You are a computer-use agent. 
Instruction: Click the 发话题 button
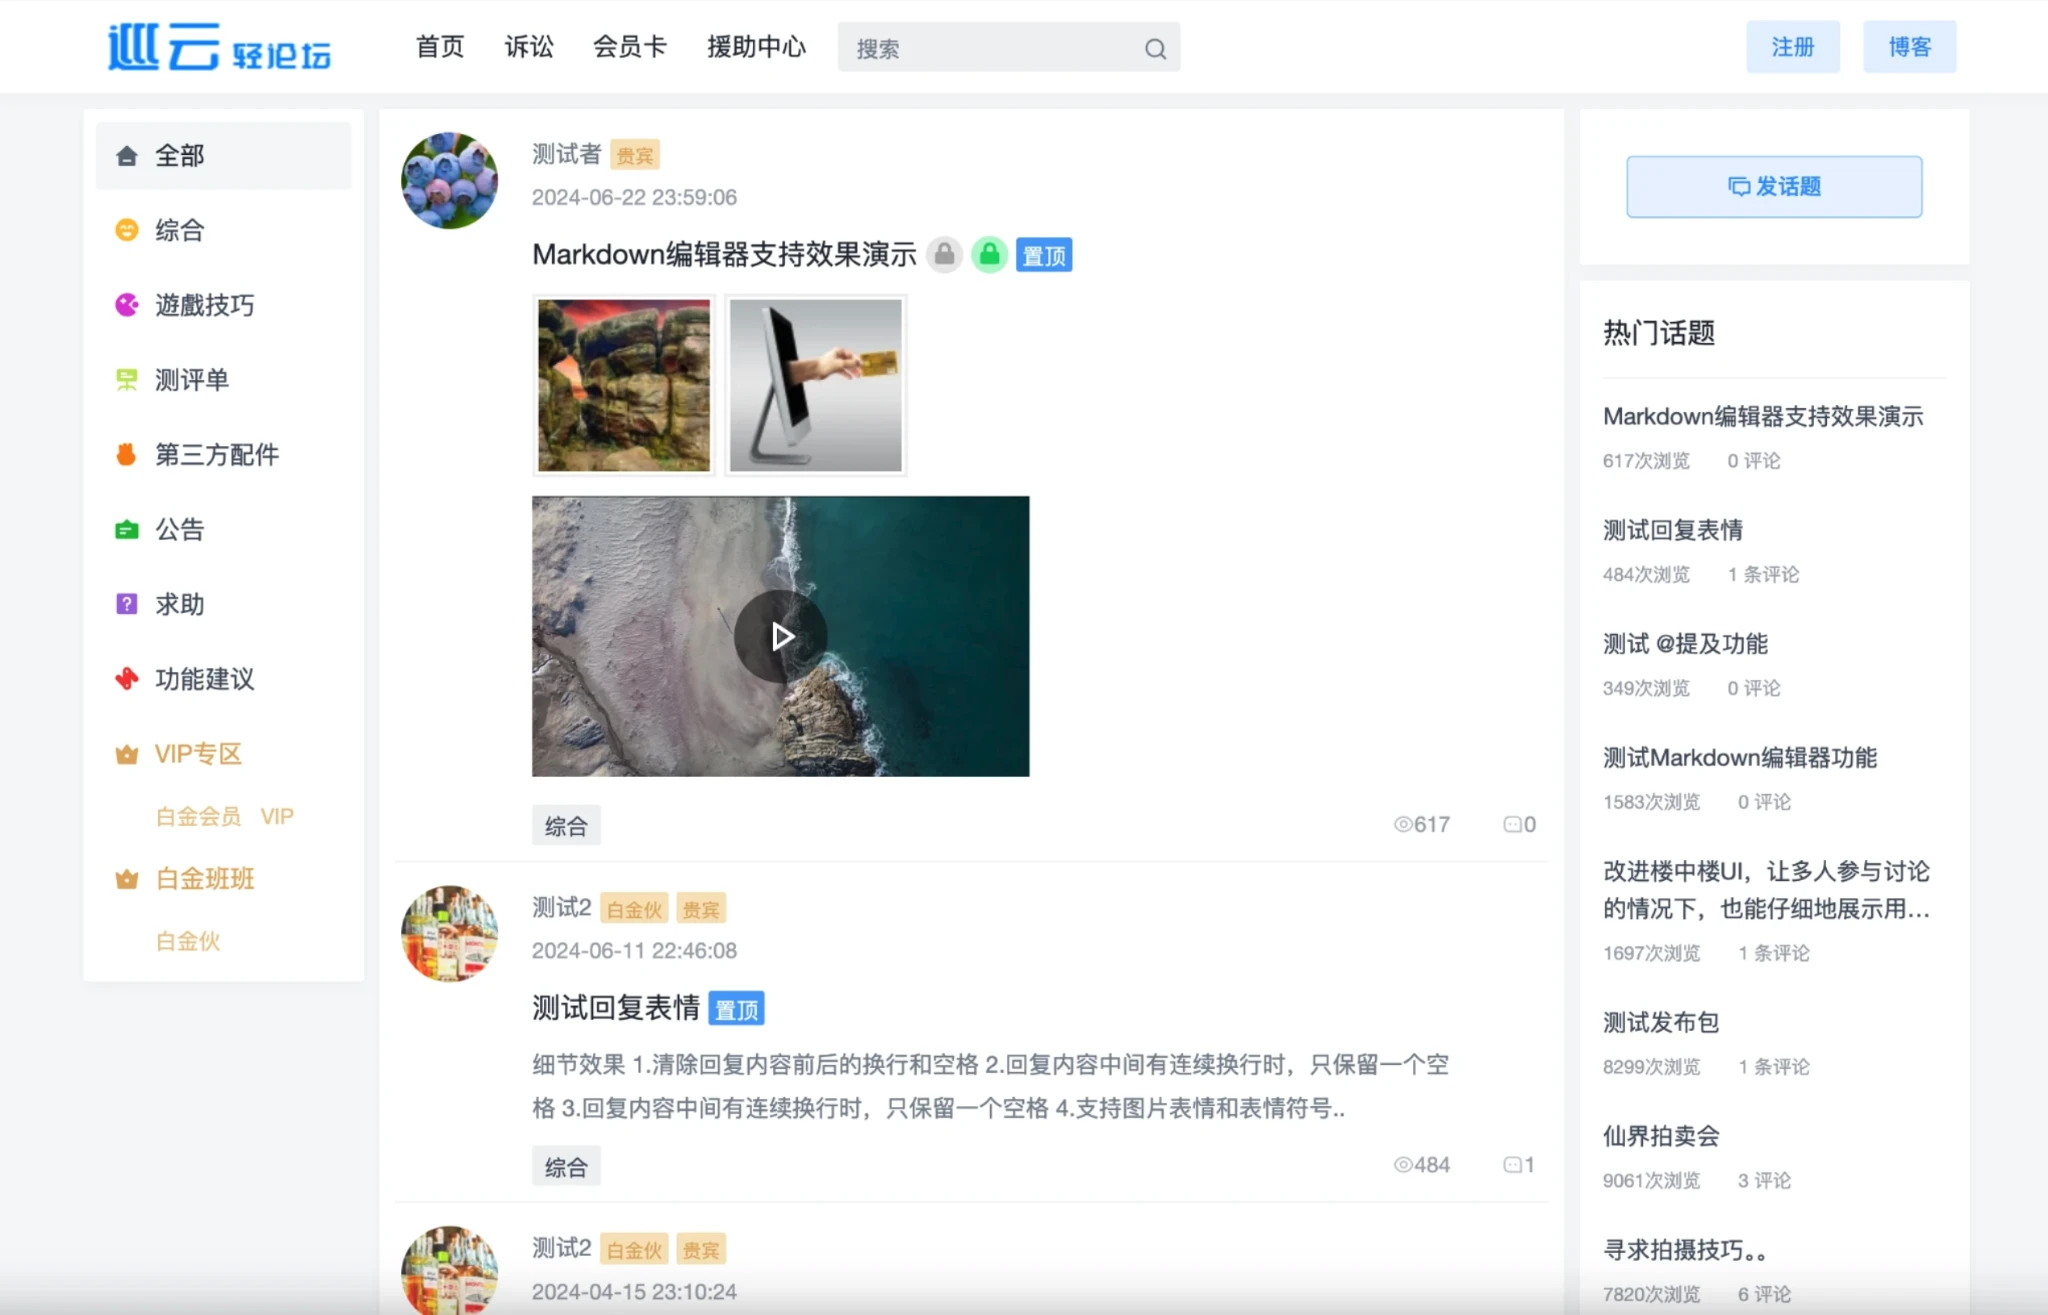point(1773,187)
